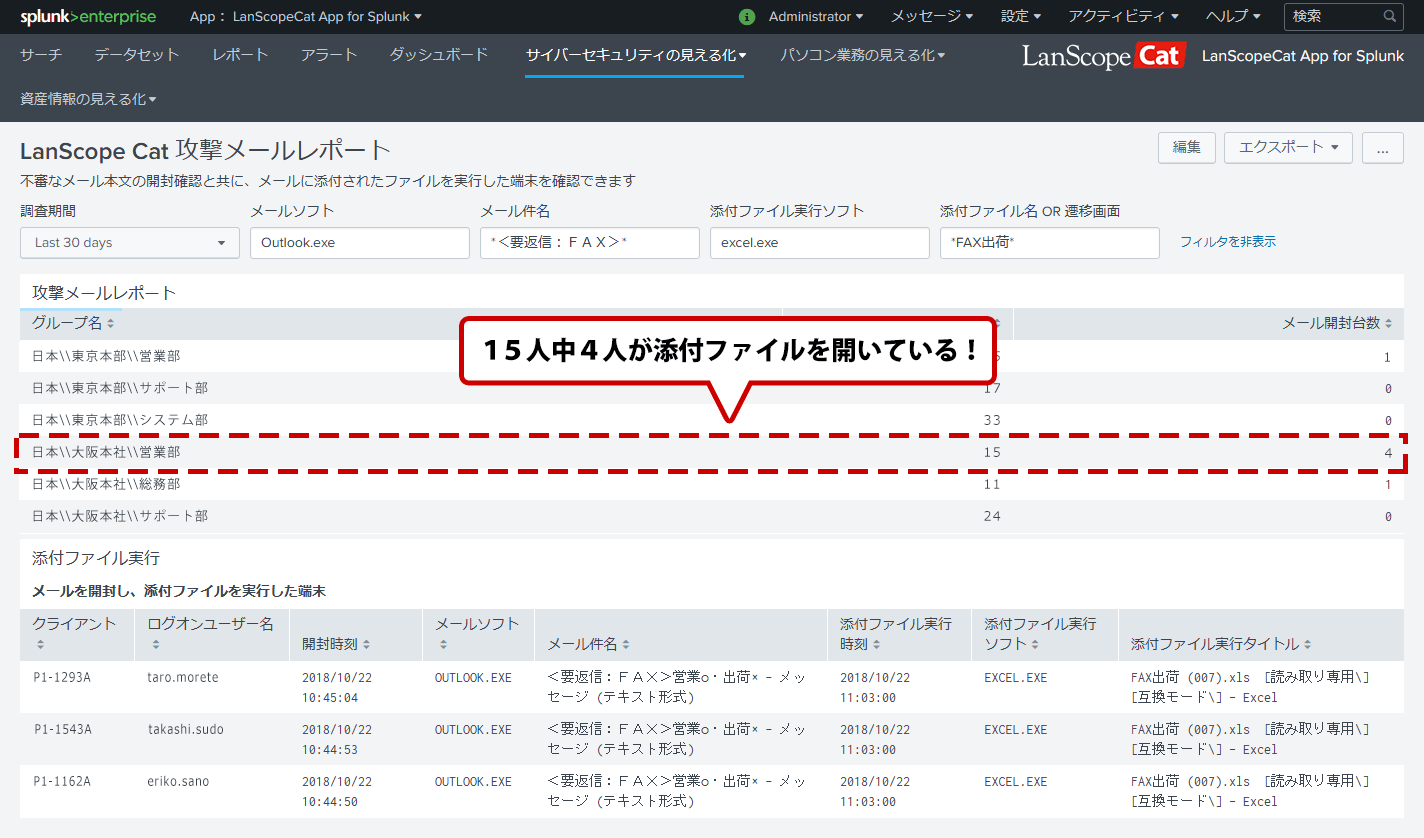Click the Splunk enterprise logo

(x=88, y=16)
